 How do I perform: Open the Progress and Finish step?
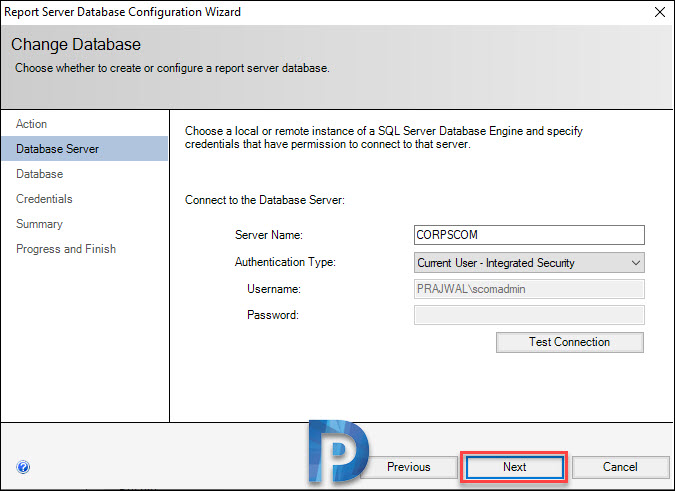[x=66, y=249]
